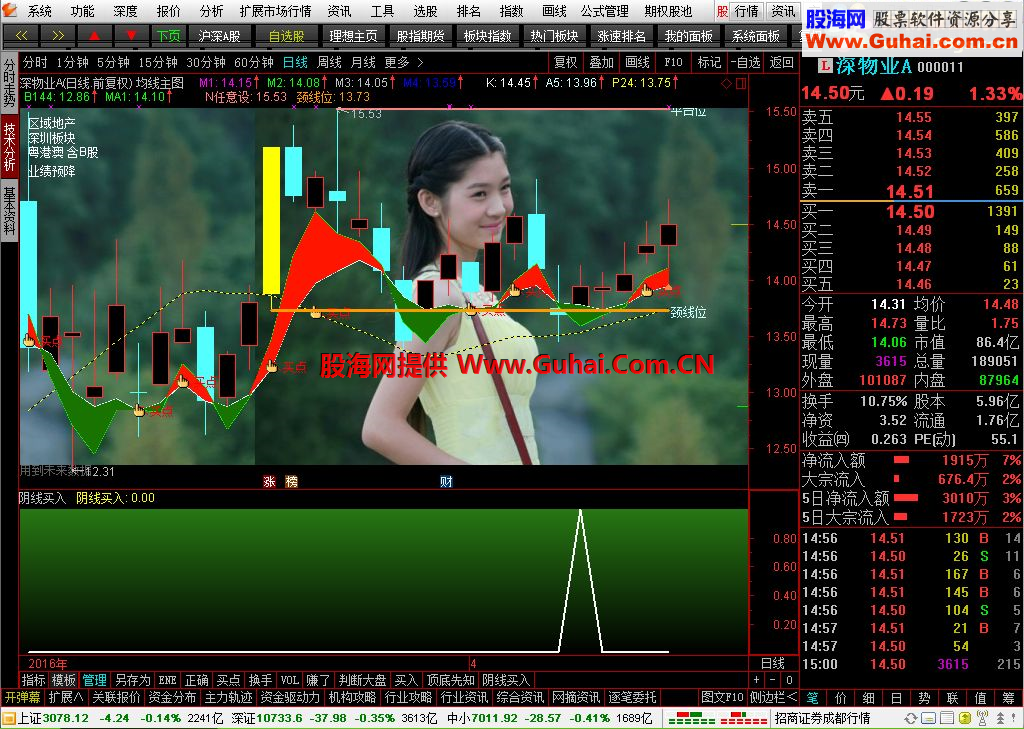Click the red 张 marker below the chart
This screenshot has height=729, width=1024.
[x=270, y=481]
